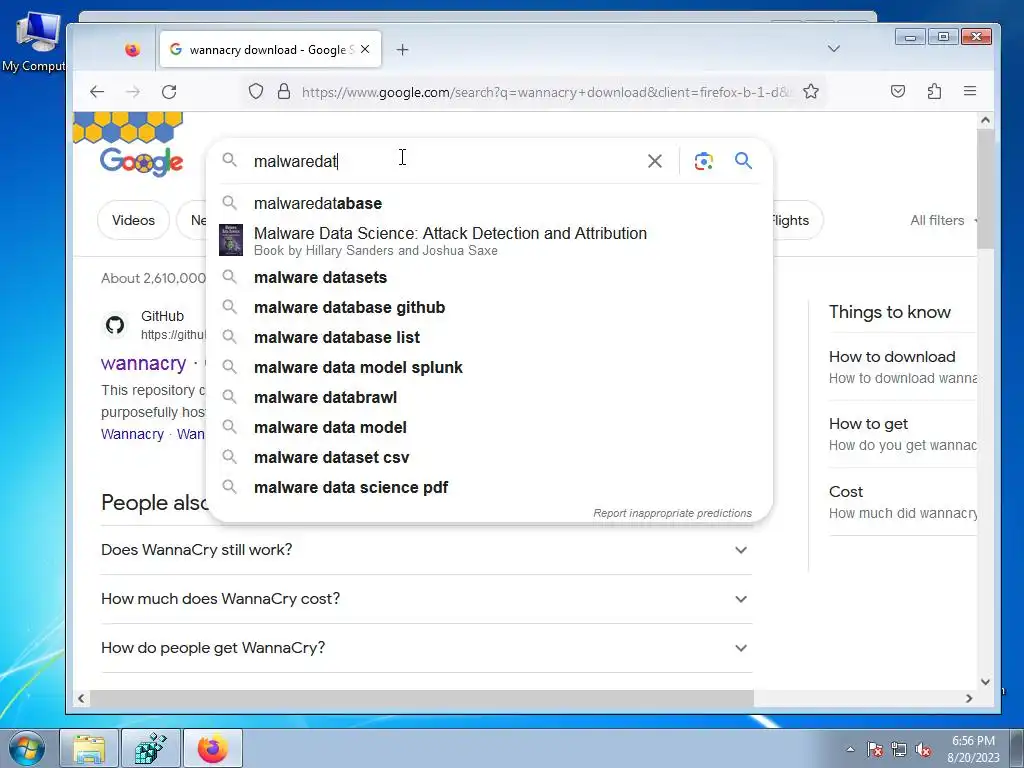
Task: Expand Does WannaCry still work question
Action: point(426,550)
